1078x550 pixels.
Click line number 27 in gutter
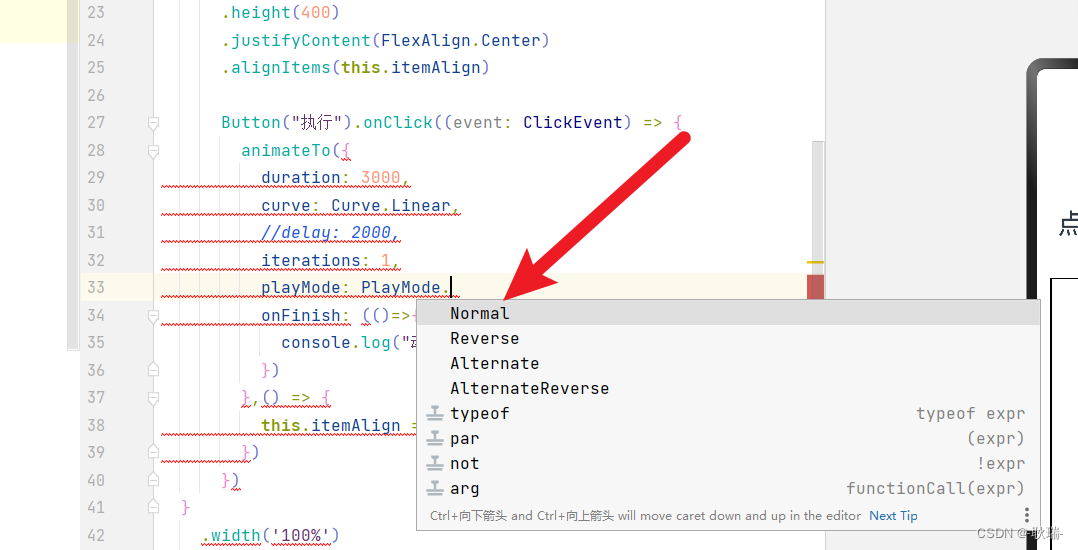pos(96,122)
